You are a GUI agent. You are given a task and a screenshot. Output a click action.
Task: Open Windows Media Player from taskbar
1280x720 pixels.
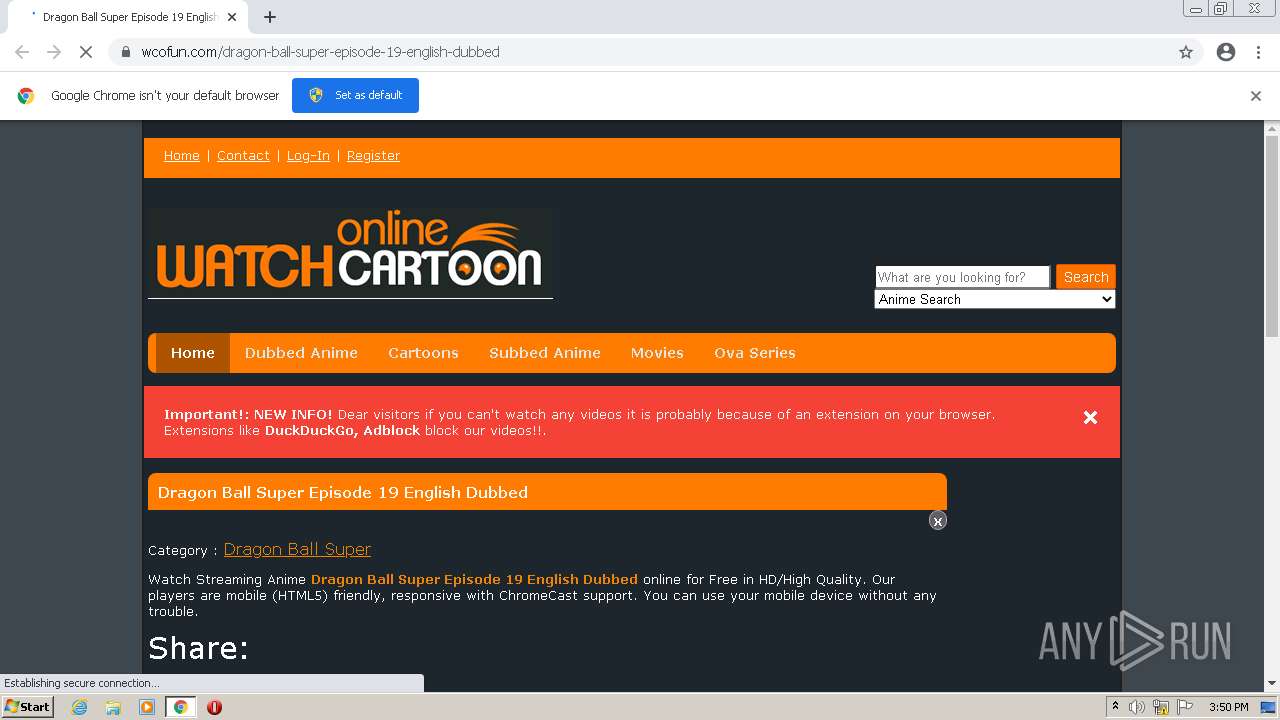pyautogui.click(x=147, y=707)
